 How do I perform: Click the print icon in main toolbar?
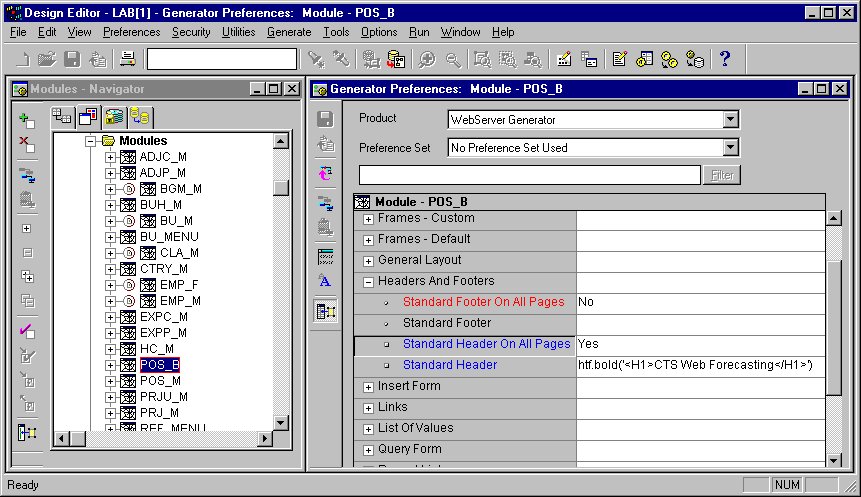[x=127, y=59]
